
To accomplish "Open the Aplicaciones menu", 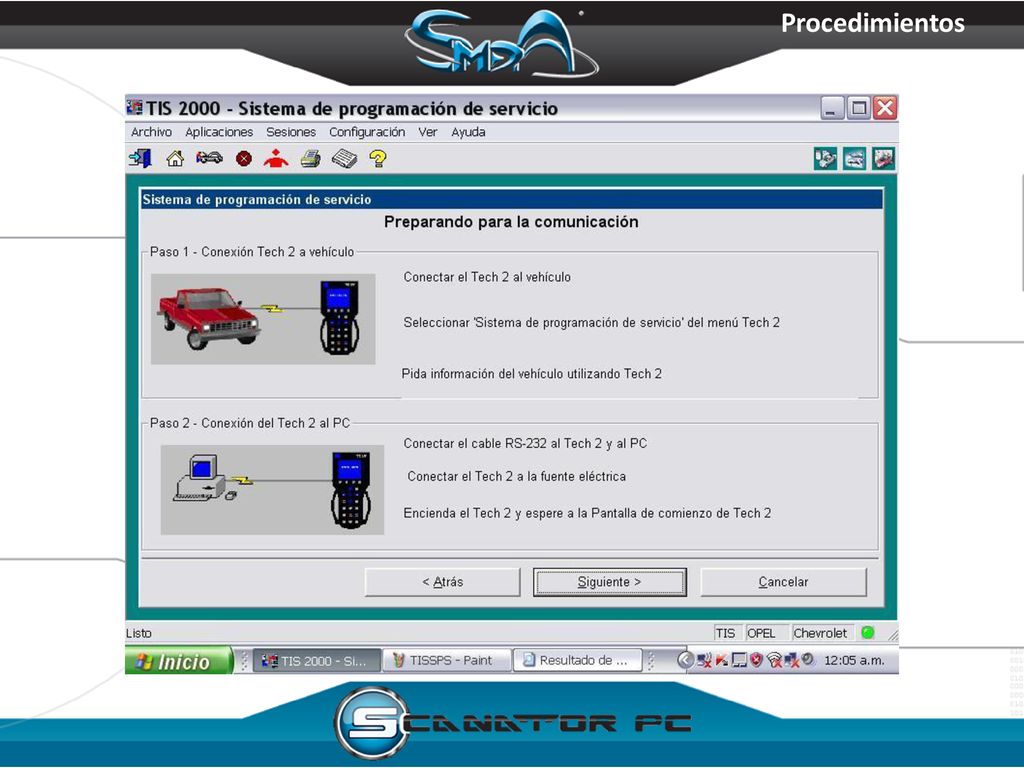I will click(219, 132).
